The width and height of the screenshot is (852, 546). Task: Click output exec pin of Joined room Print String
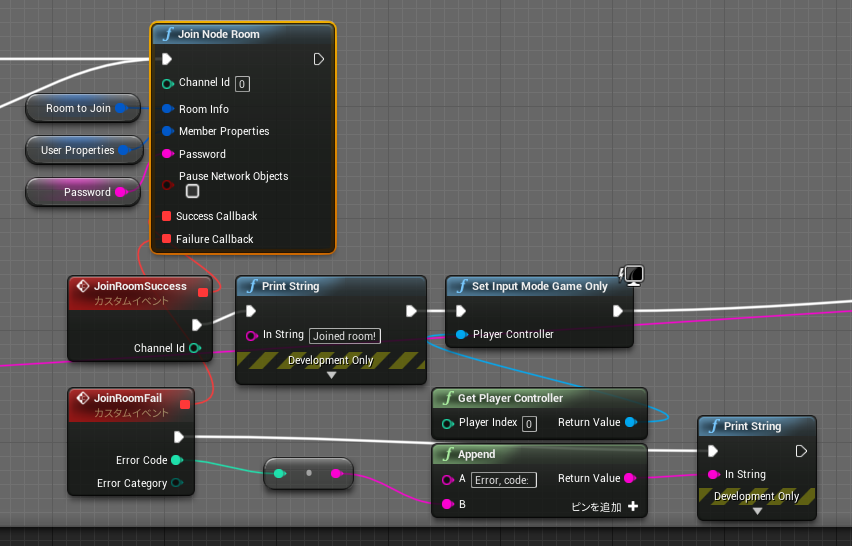pyautogui.click(x=411, y=311)
